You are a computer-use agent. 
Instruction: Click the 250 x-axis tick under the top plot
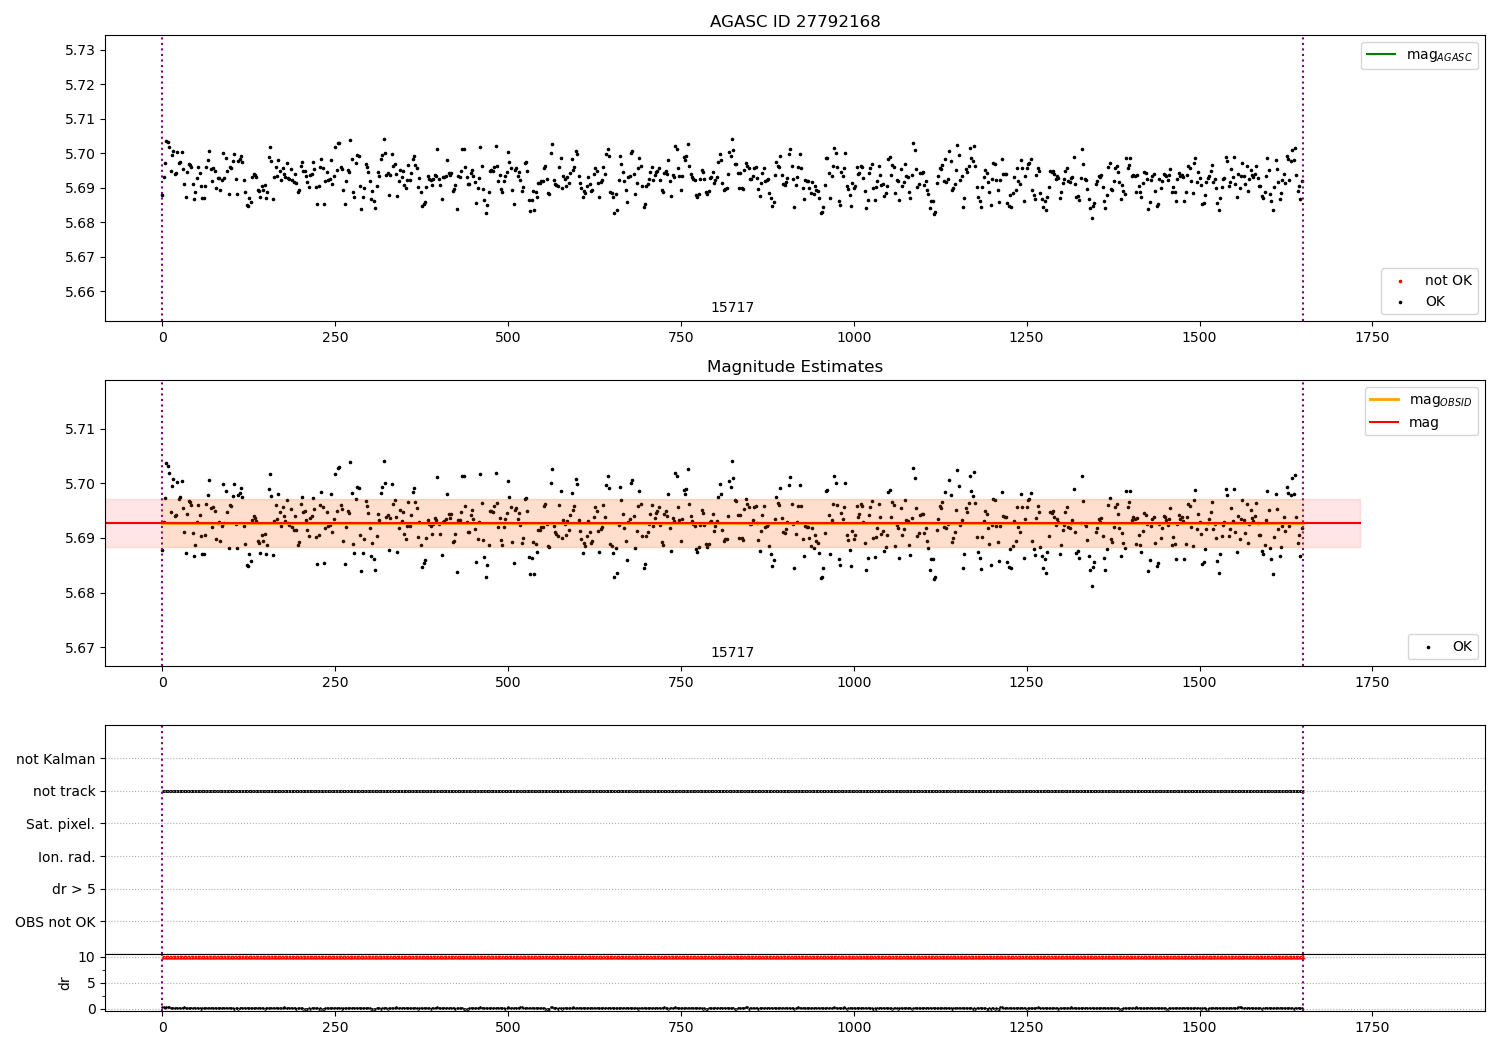pyautogui.click(x=335, y=338)
